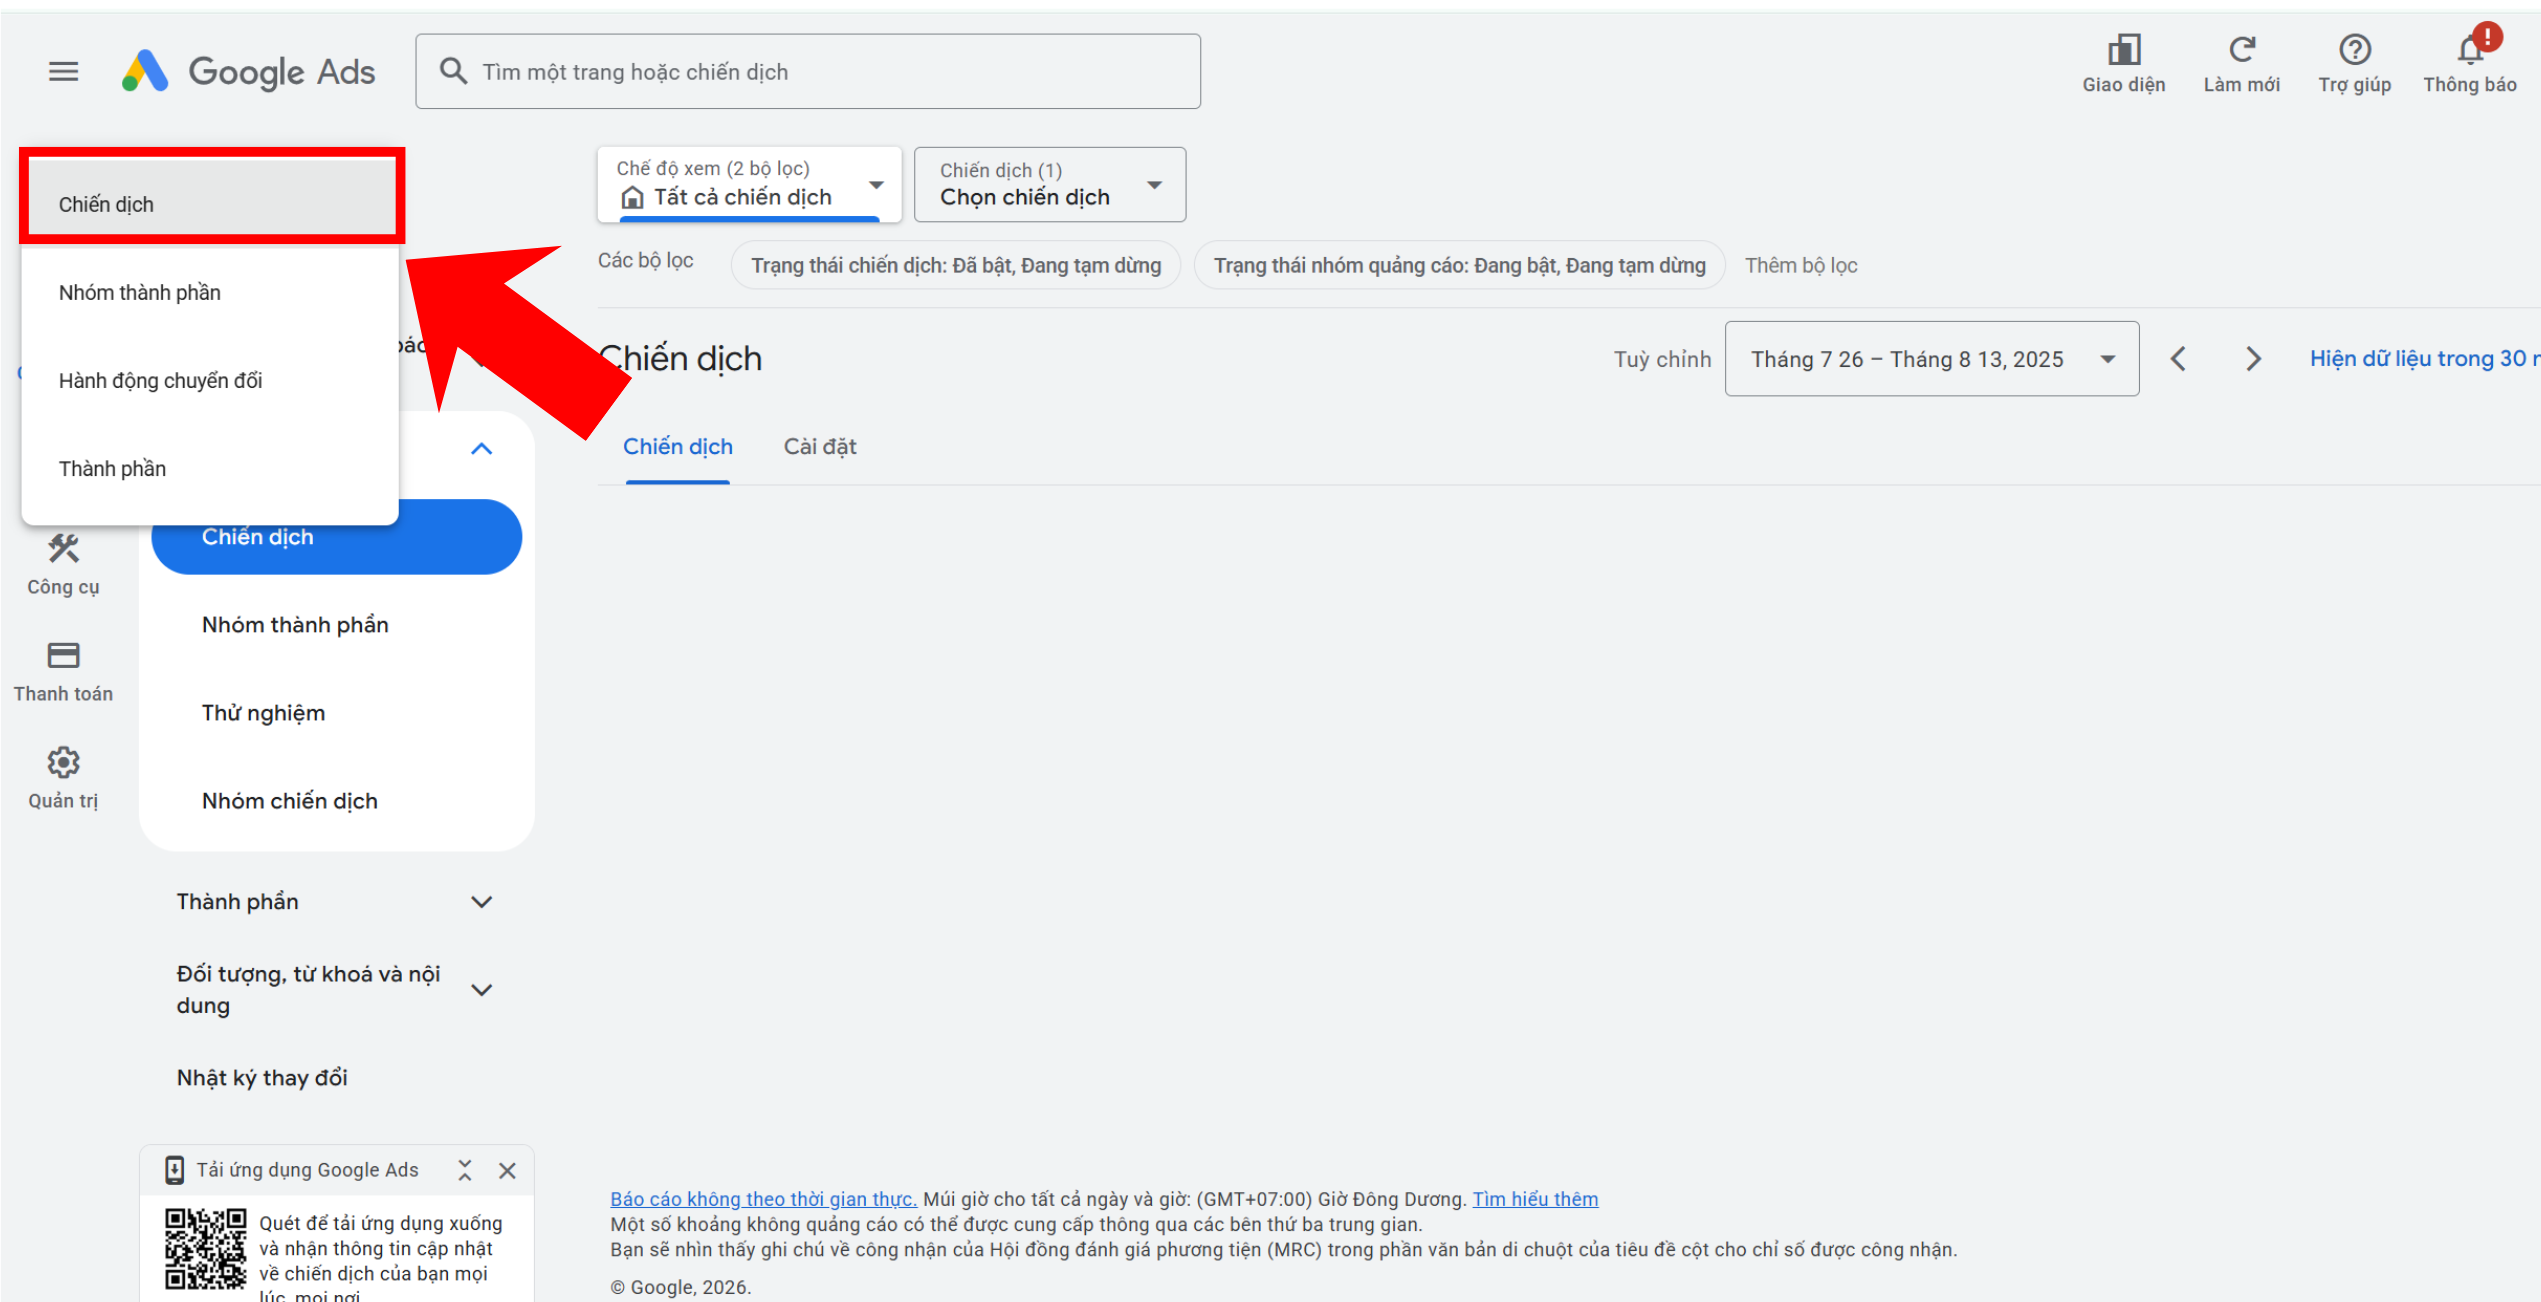This screenshot has height=1302, width=2541.
Task: Select Thành phần in suggestions popup
Action: (209, 469)
